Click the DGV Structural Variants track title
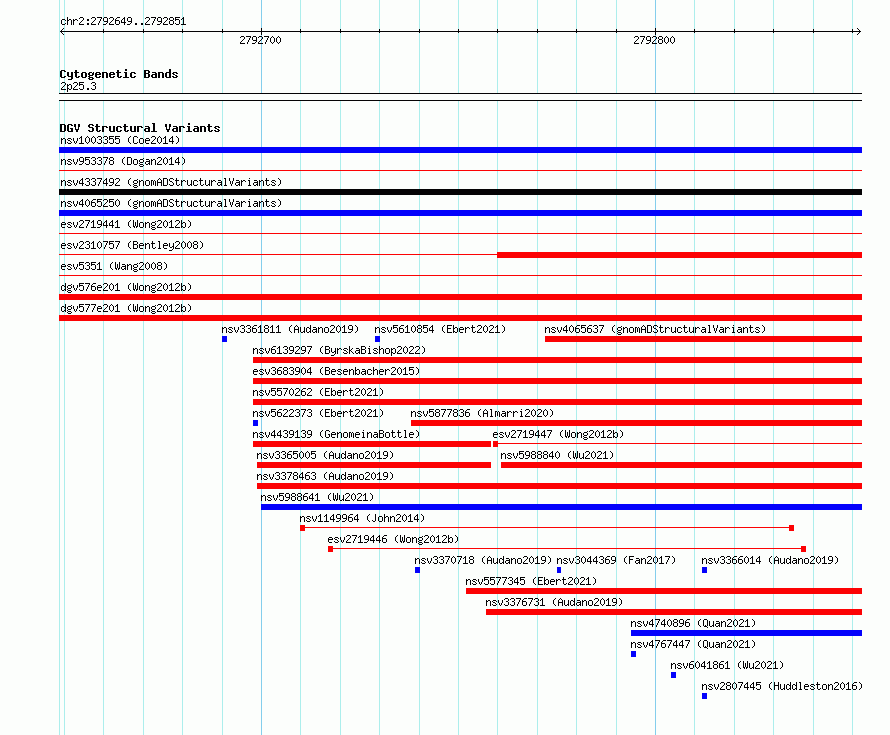Screen dimensions: 890x735 tap(140, 128)
